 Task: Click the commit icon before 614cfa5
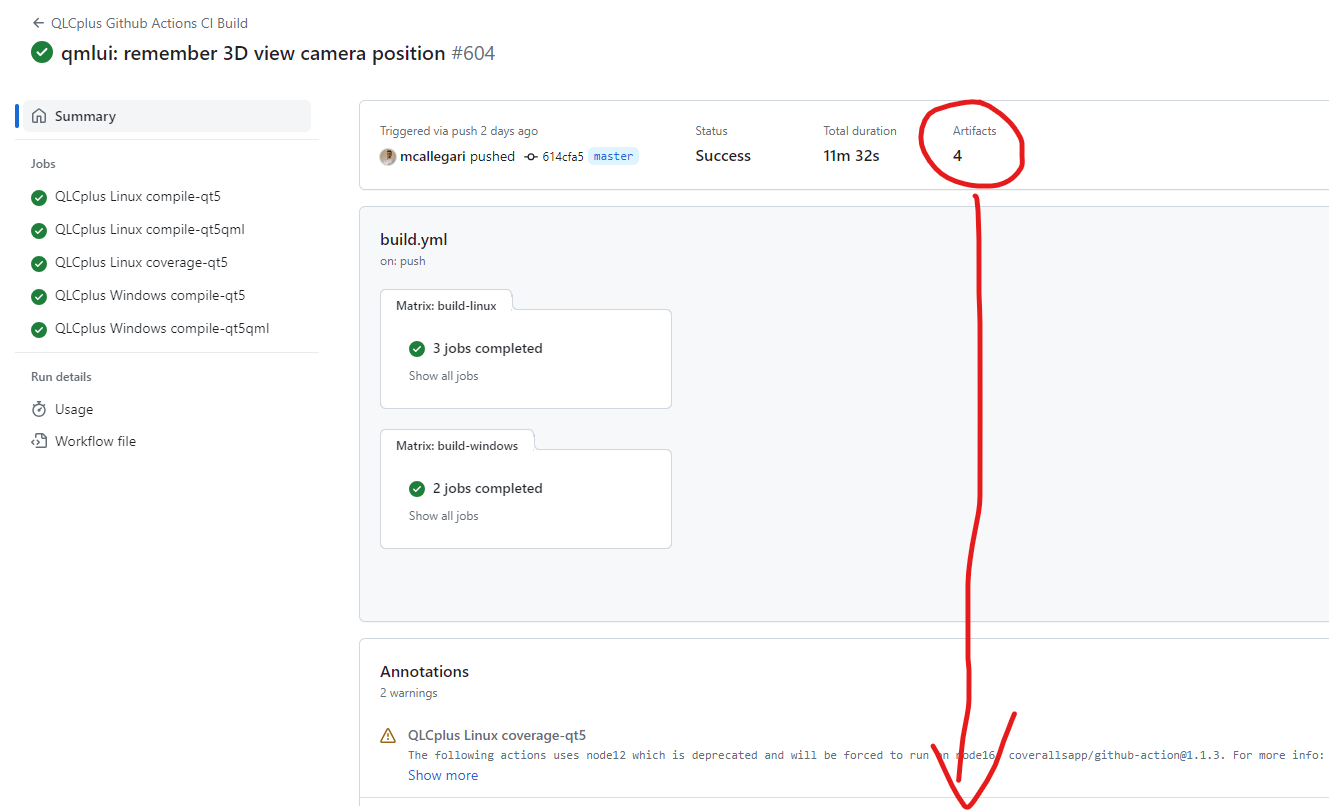(531, 157)
